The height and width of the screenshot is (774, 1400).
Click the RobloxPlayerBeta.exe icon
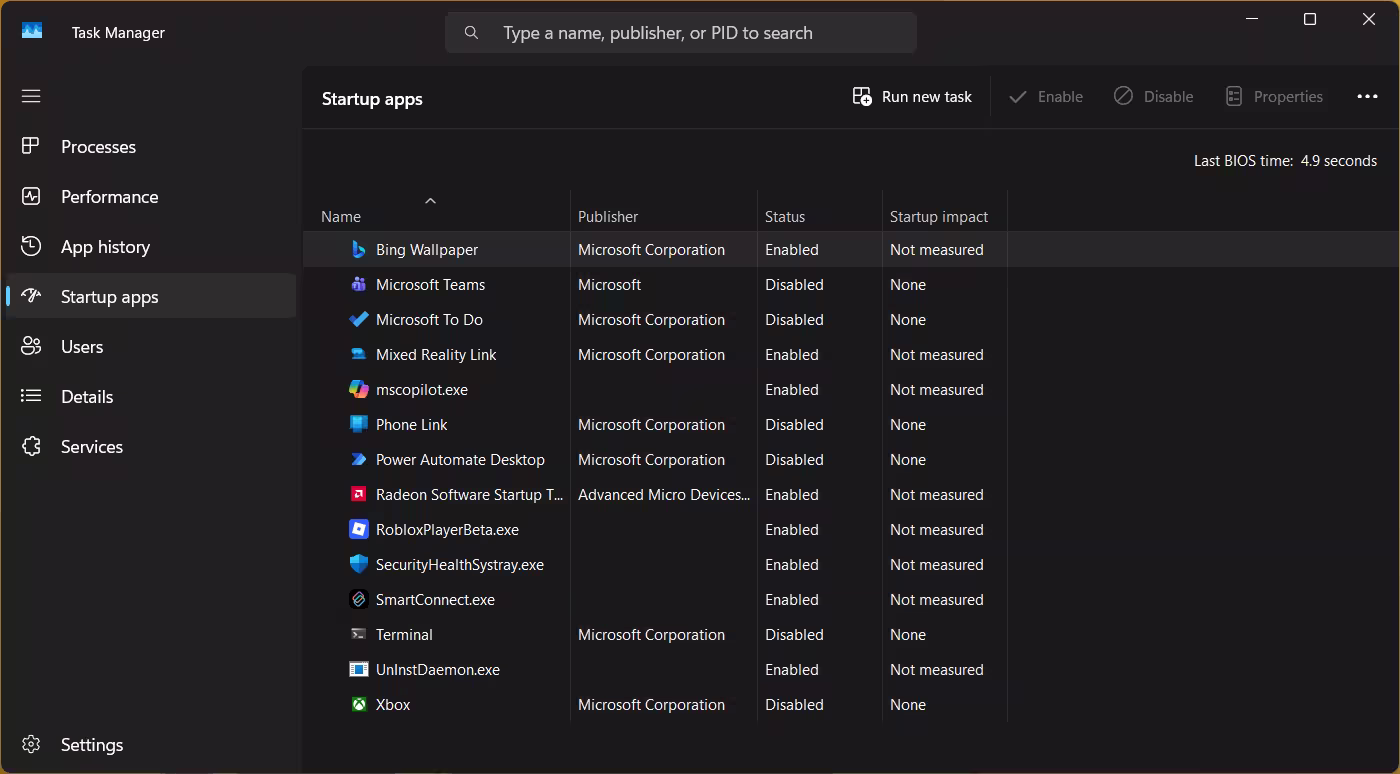coord(358,529)
